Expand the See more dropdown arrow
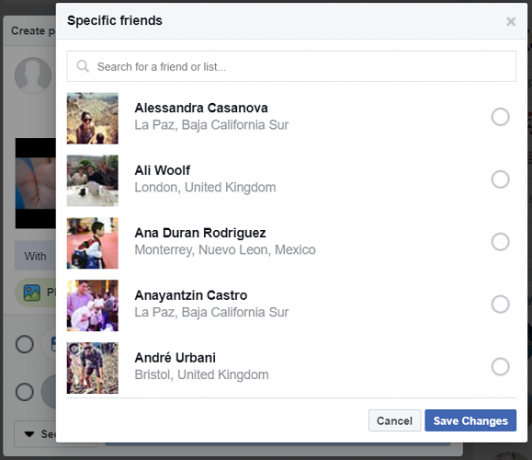532x460 pixels. (30, 434)
